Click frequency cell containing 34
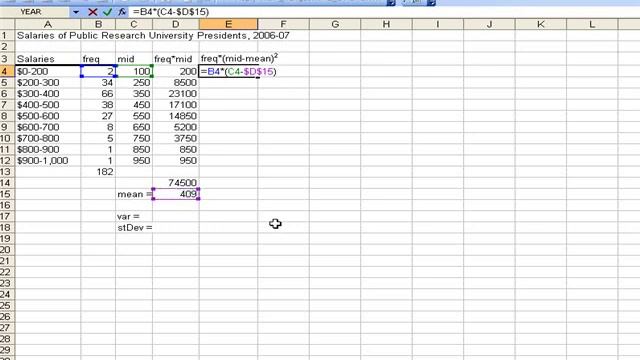Viewport: 640px width, 360px height. click(98, 82)
